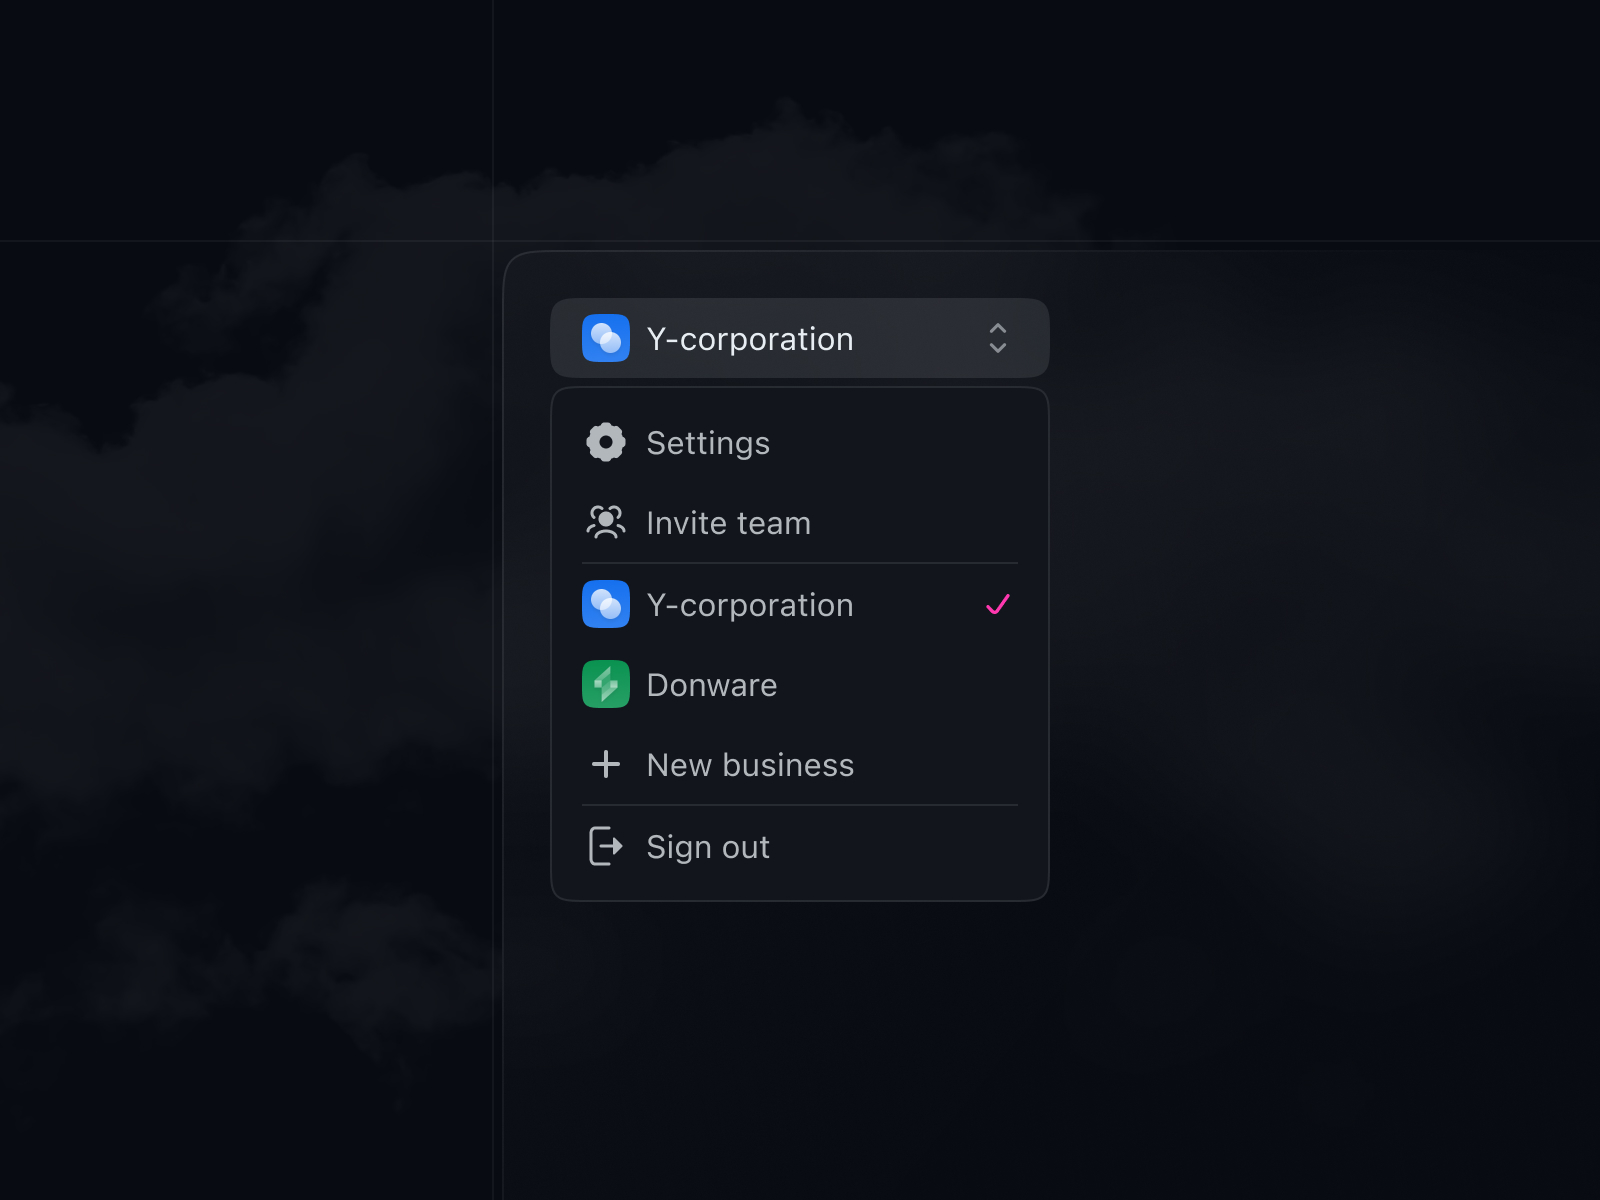Open the Settings menu item
This screenshot has width=1600, height=1200.
tap(800, 442)
